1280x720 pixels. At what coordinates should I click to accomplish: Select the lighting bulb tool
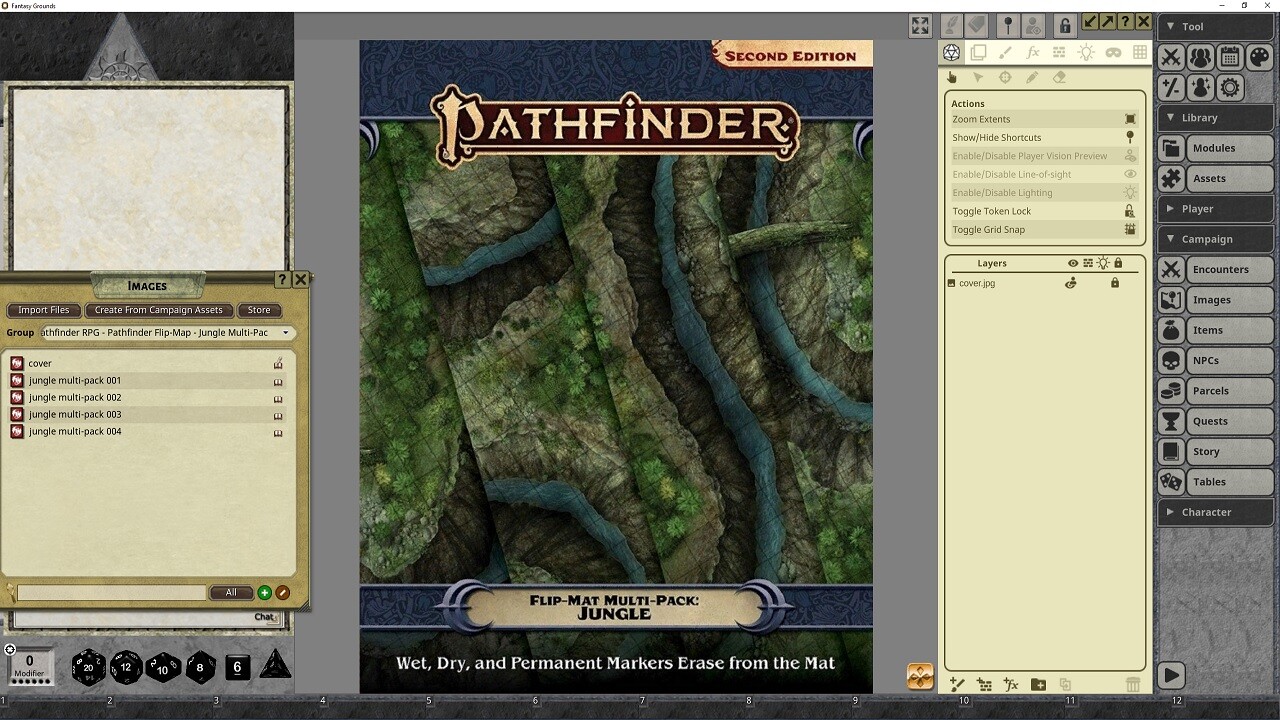[x=1086, y=52]
